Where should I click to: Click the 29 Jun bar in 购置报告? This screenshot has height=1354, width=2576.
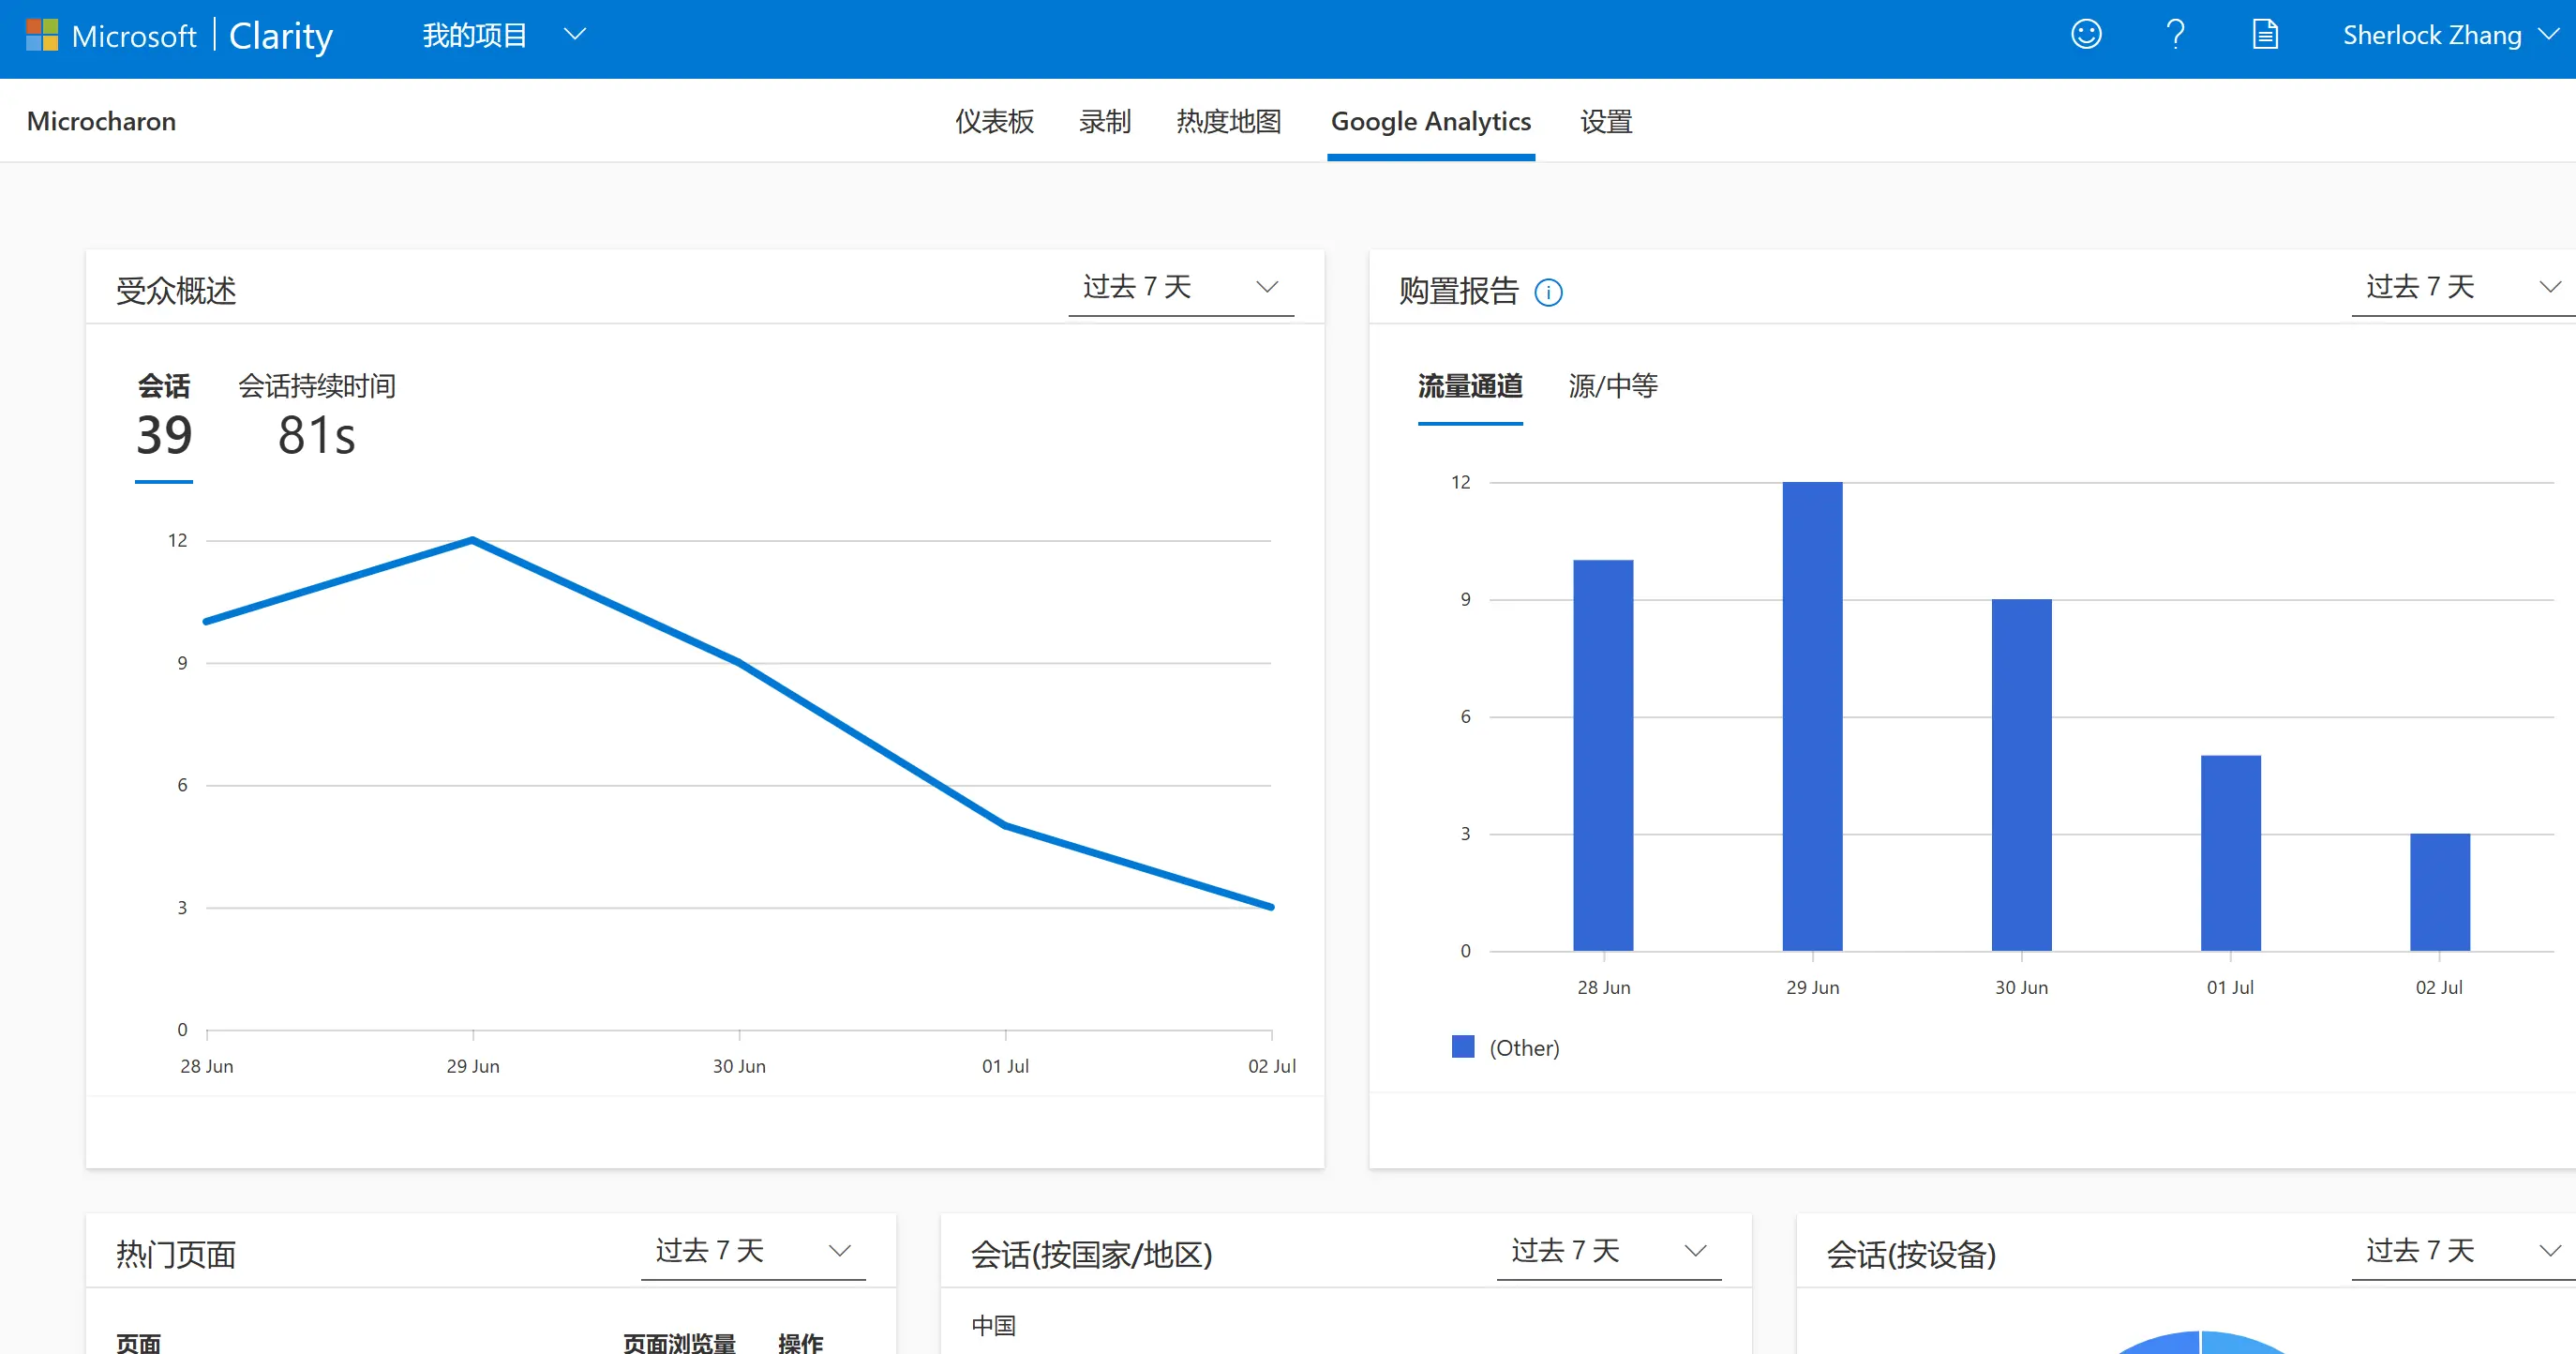pos(1812,716)
